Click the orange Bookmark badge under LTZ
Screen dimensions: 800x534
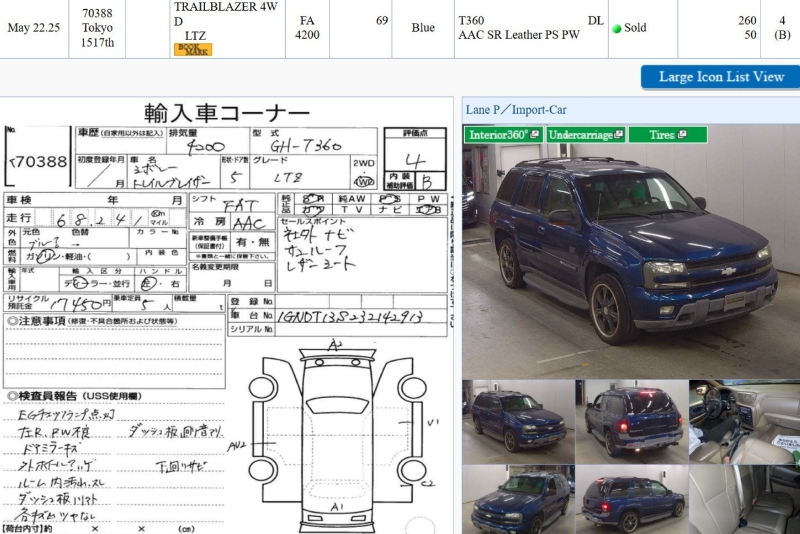[193, 49]
